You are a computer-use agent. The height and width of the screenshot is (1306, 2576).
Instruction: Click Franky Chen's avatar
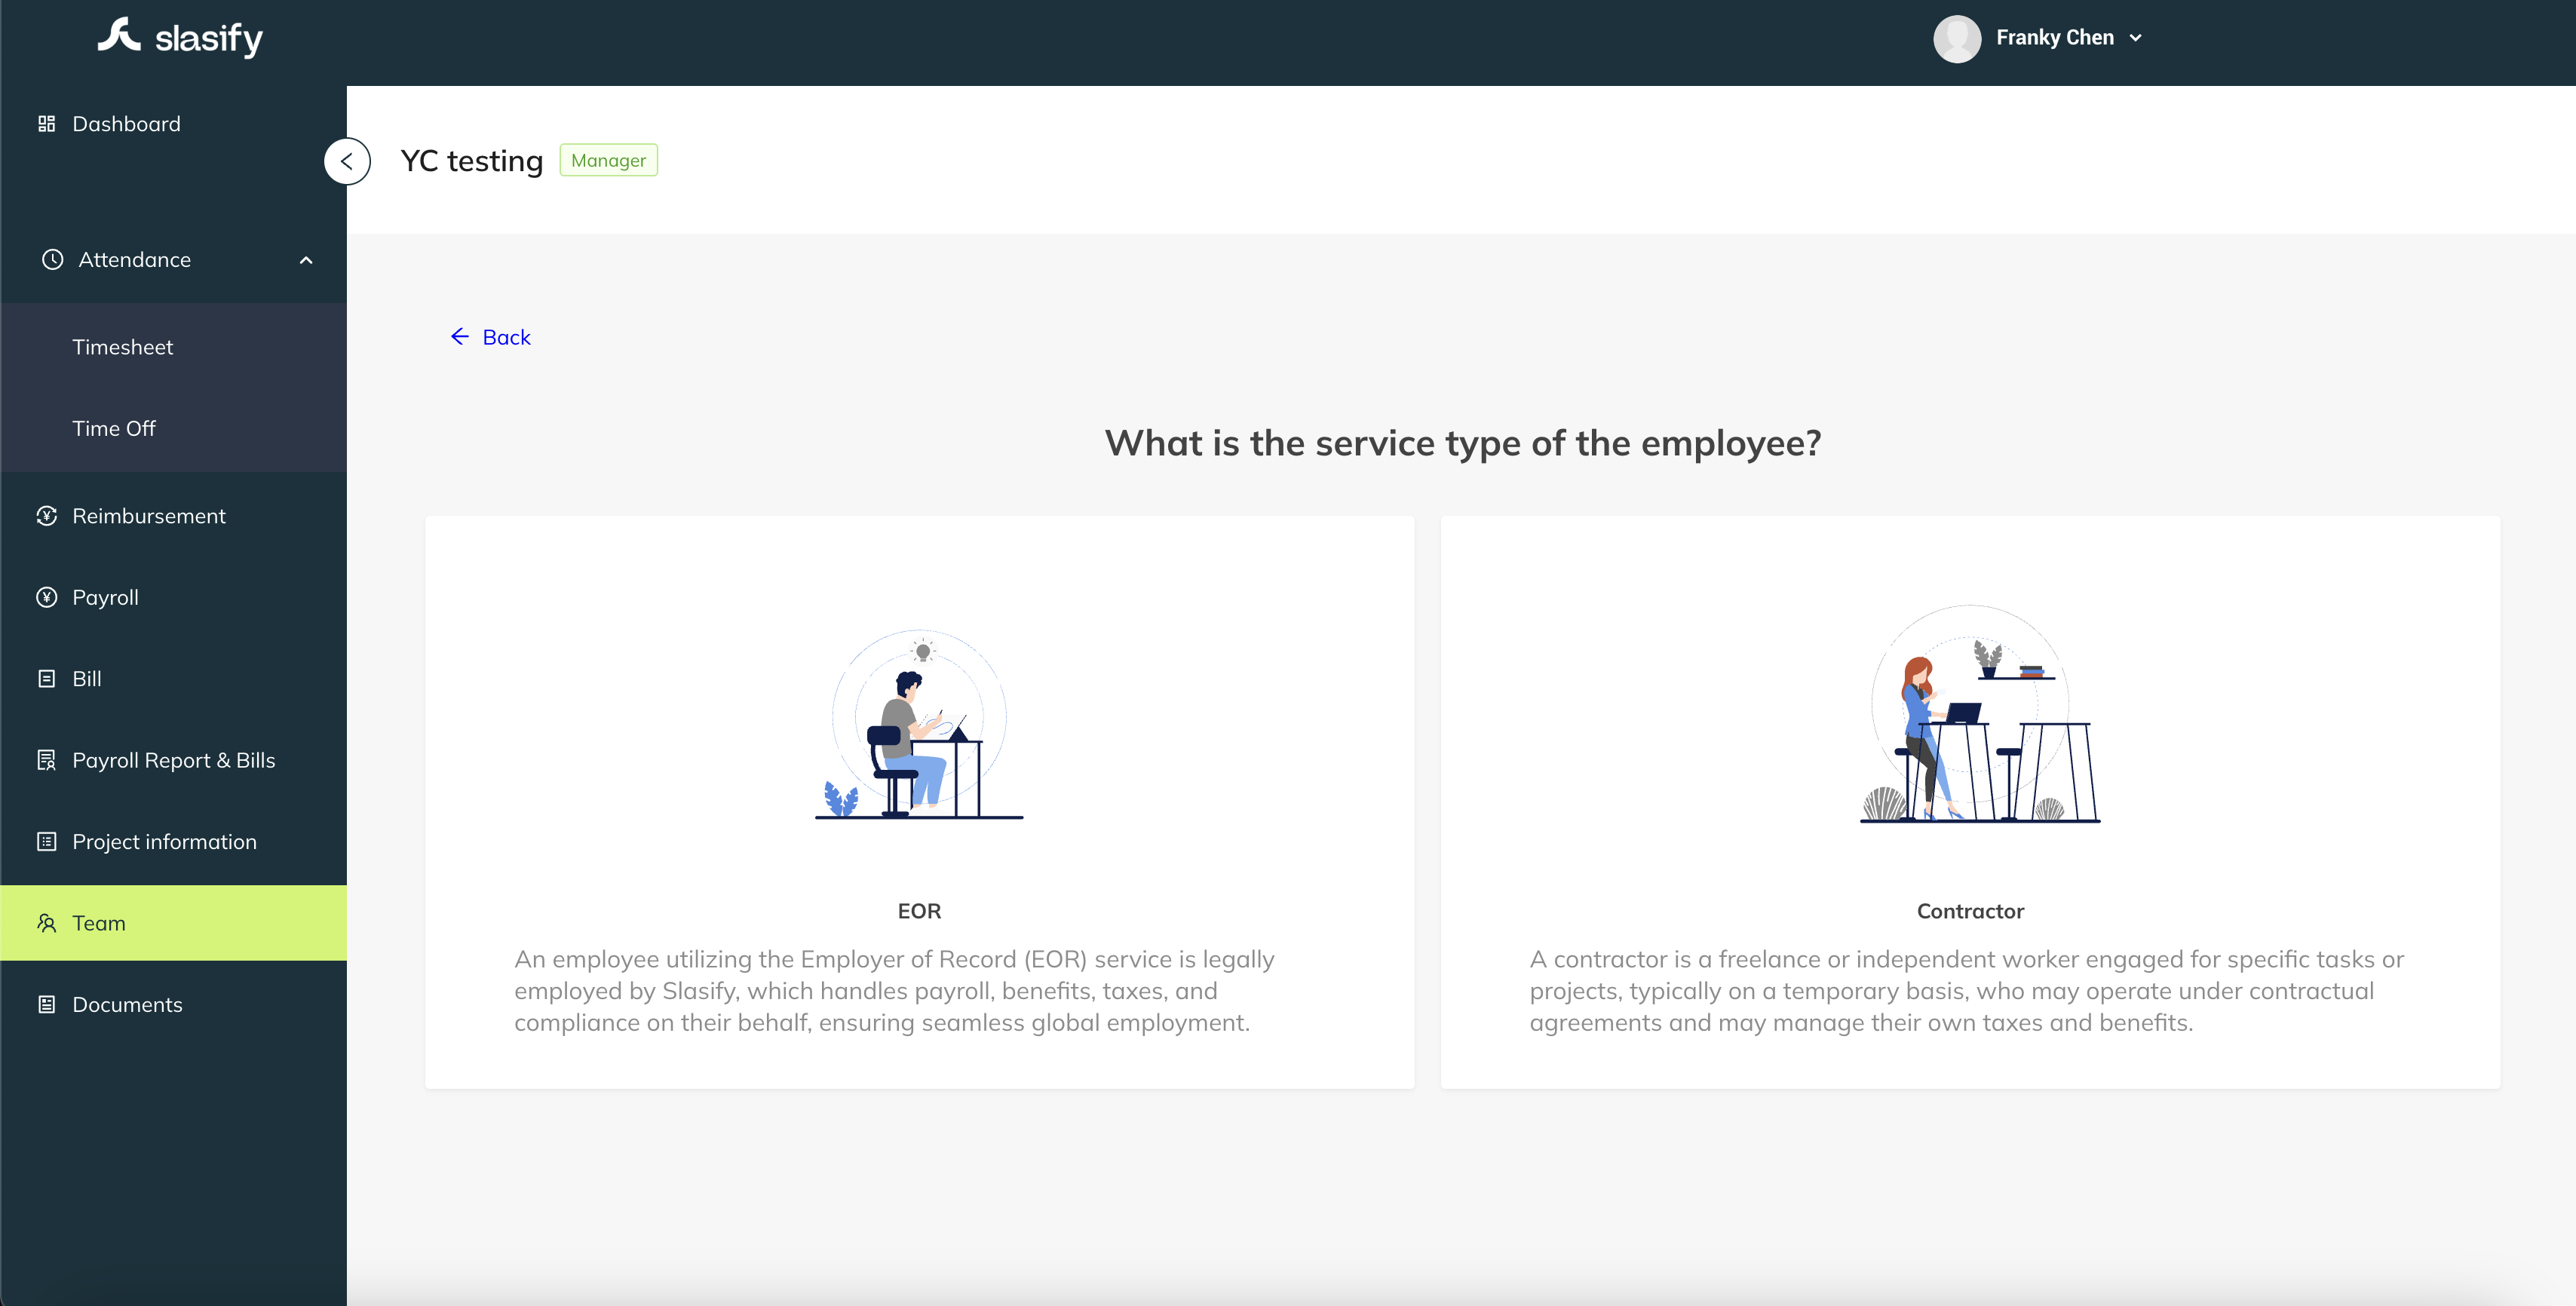[1957, 38]
